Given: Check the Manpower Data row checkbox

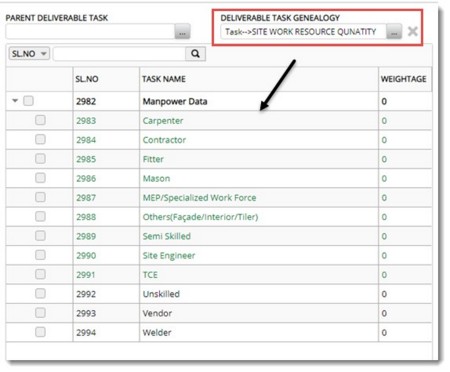Looking at the screenshot, I should tap(28, 101).
